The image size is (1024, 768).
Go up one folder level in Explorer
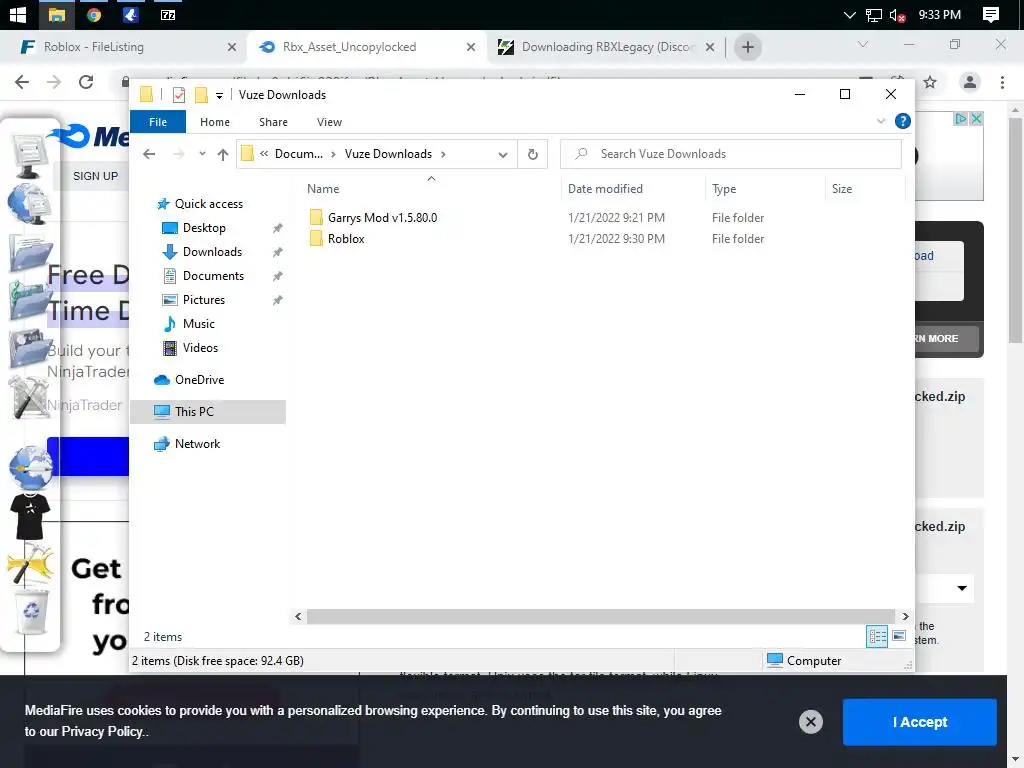pos(223,154)
